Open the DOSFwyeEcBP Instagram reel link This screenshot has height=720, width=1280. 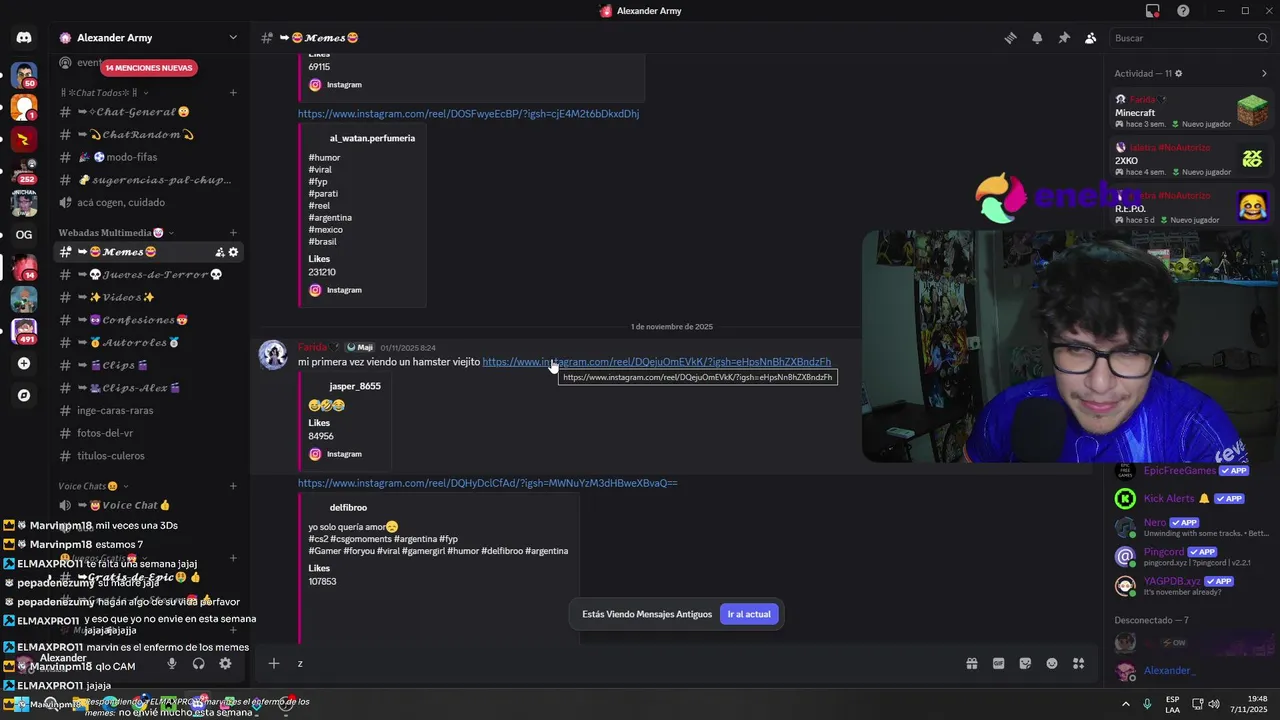tap(468, 114)
